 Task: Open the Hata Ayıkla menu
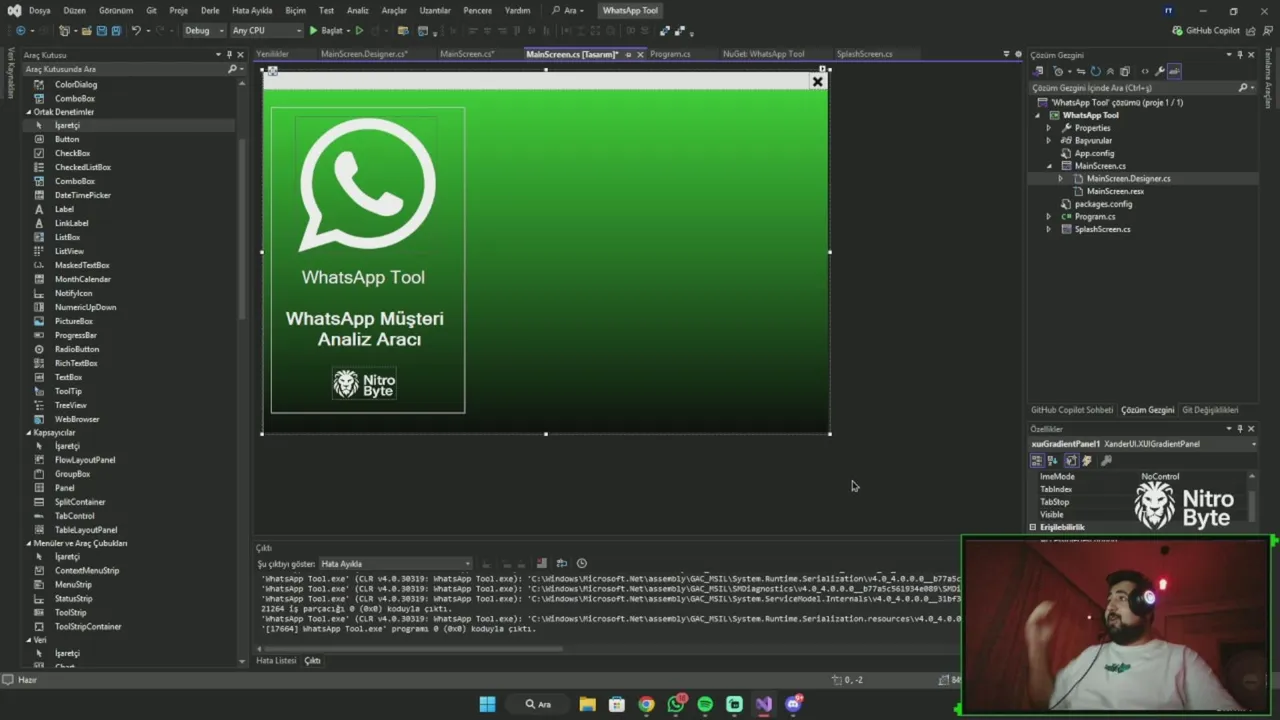[x=252, y=10]
